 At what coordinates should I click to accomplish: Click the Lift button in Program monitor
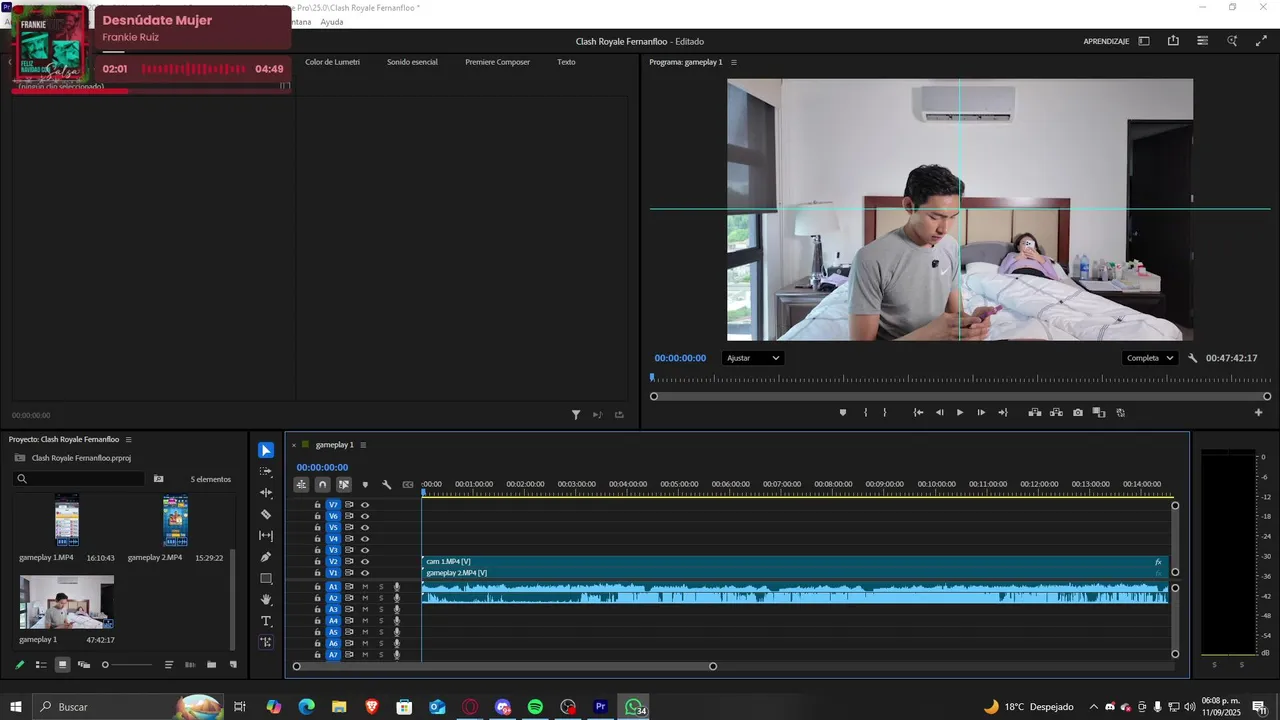[x=1035, y=412]
